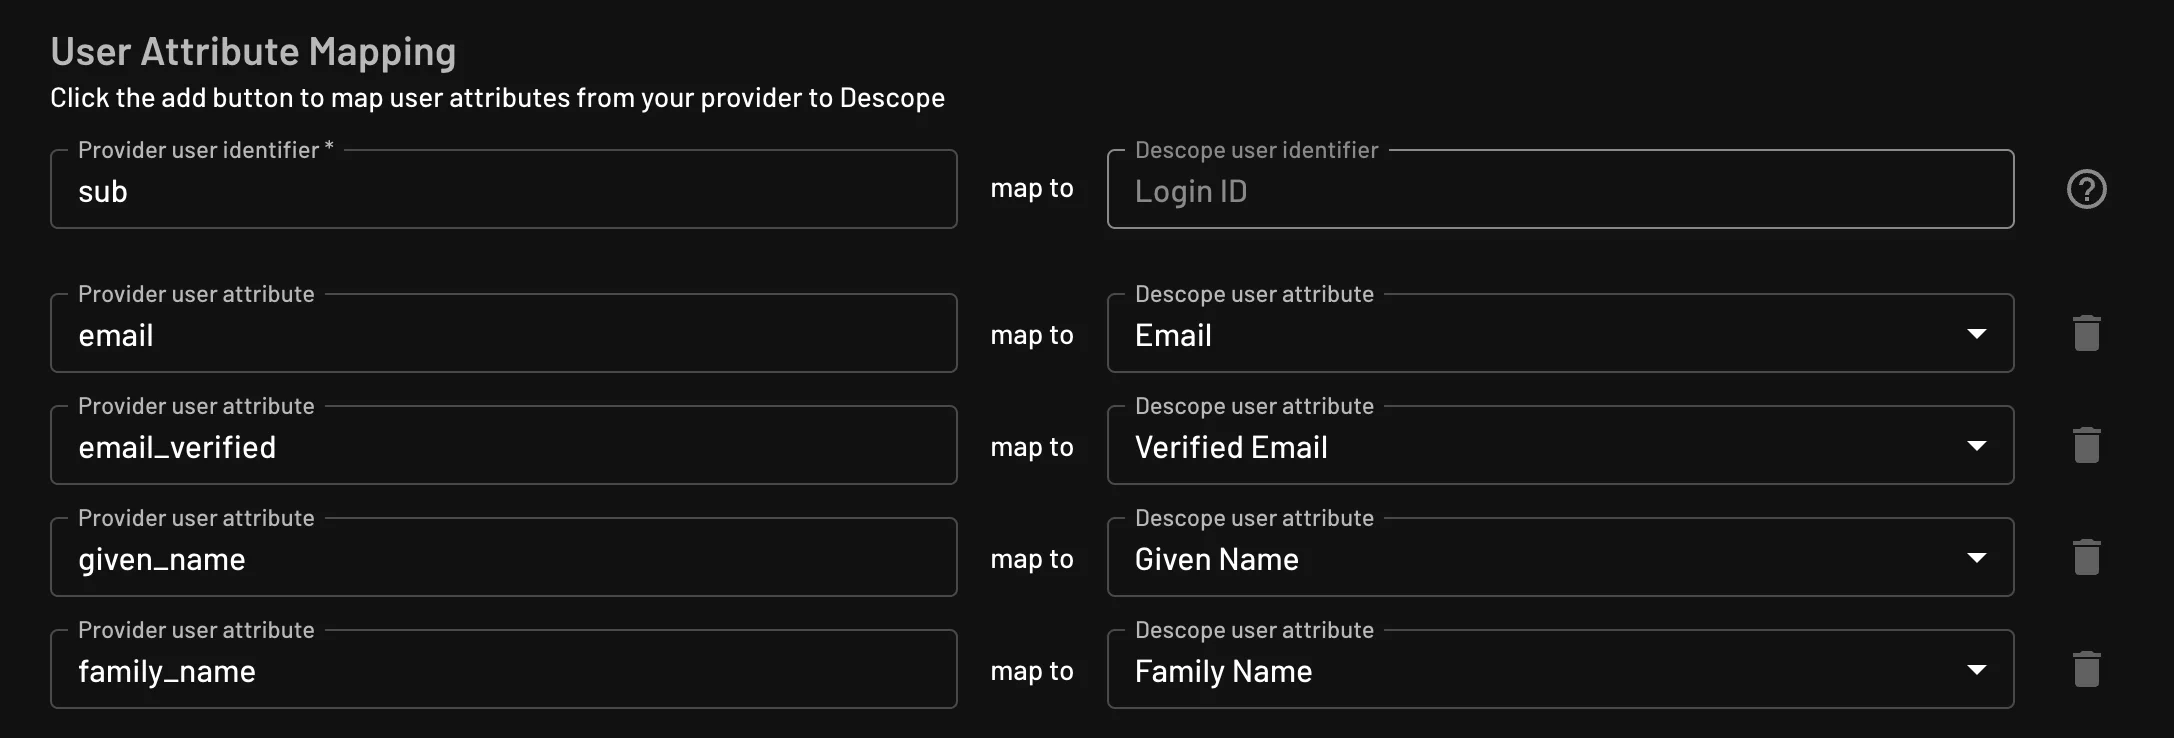Viewport: 2174px width, 738px height.
Task: Remove the given_name mapping via trash icon
Action: pyautogui.click(x=2086, y=557)
